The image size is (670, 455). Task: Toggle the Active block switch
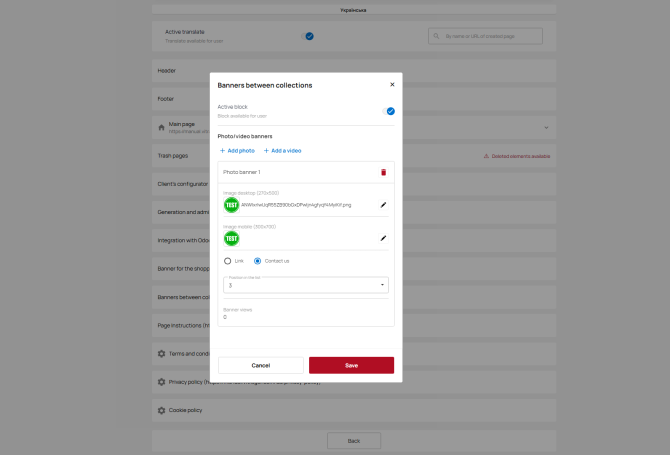coord(388,111)
